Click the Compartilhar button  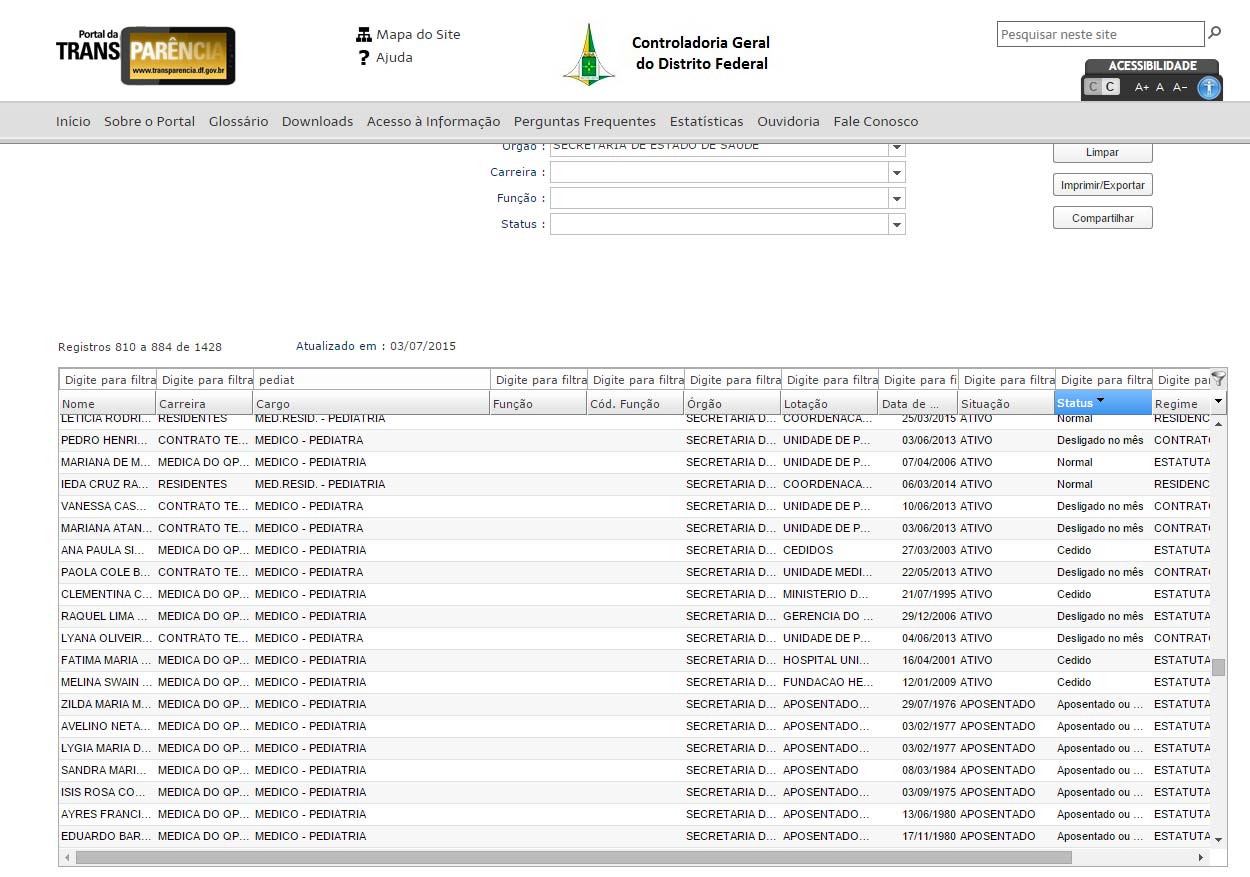click(1102, 218)
